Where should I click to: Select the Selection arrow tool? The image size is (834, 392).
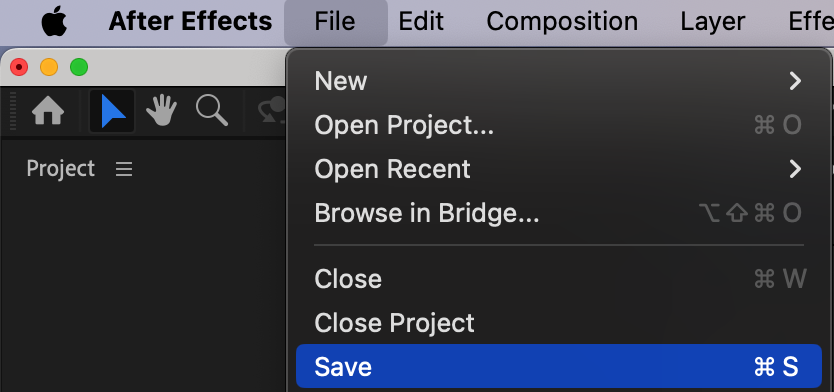tap(112, 111)
